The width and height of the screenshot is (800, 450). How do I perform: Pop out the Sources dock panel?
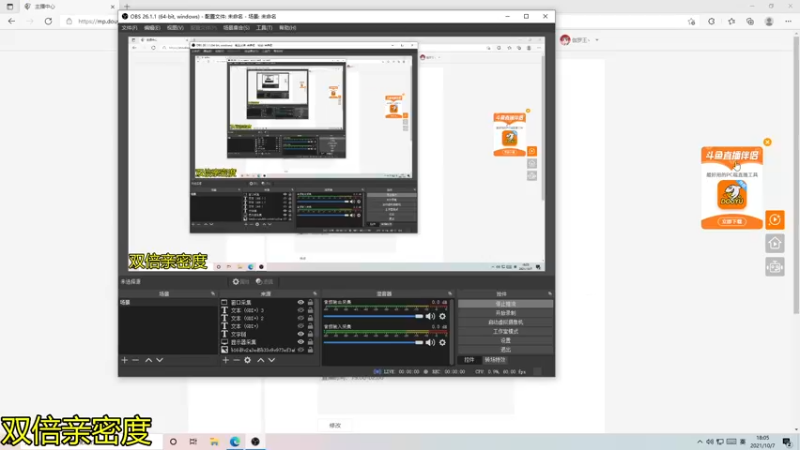[315, 294]
